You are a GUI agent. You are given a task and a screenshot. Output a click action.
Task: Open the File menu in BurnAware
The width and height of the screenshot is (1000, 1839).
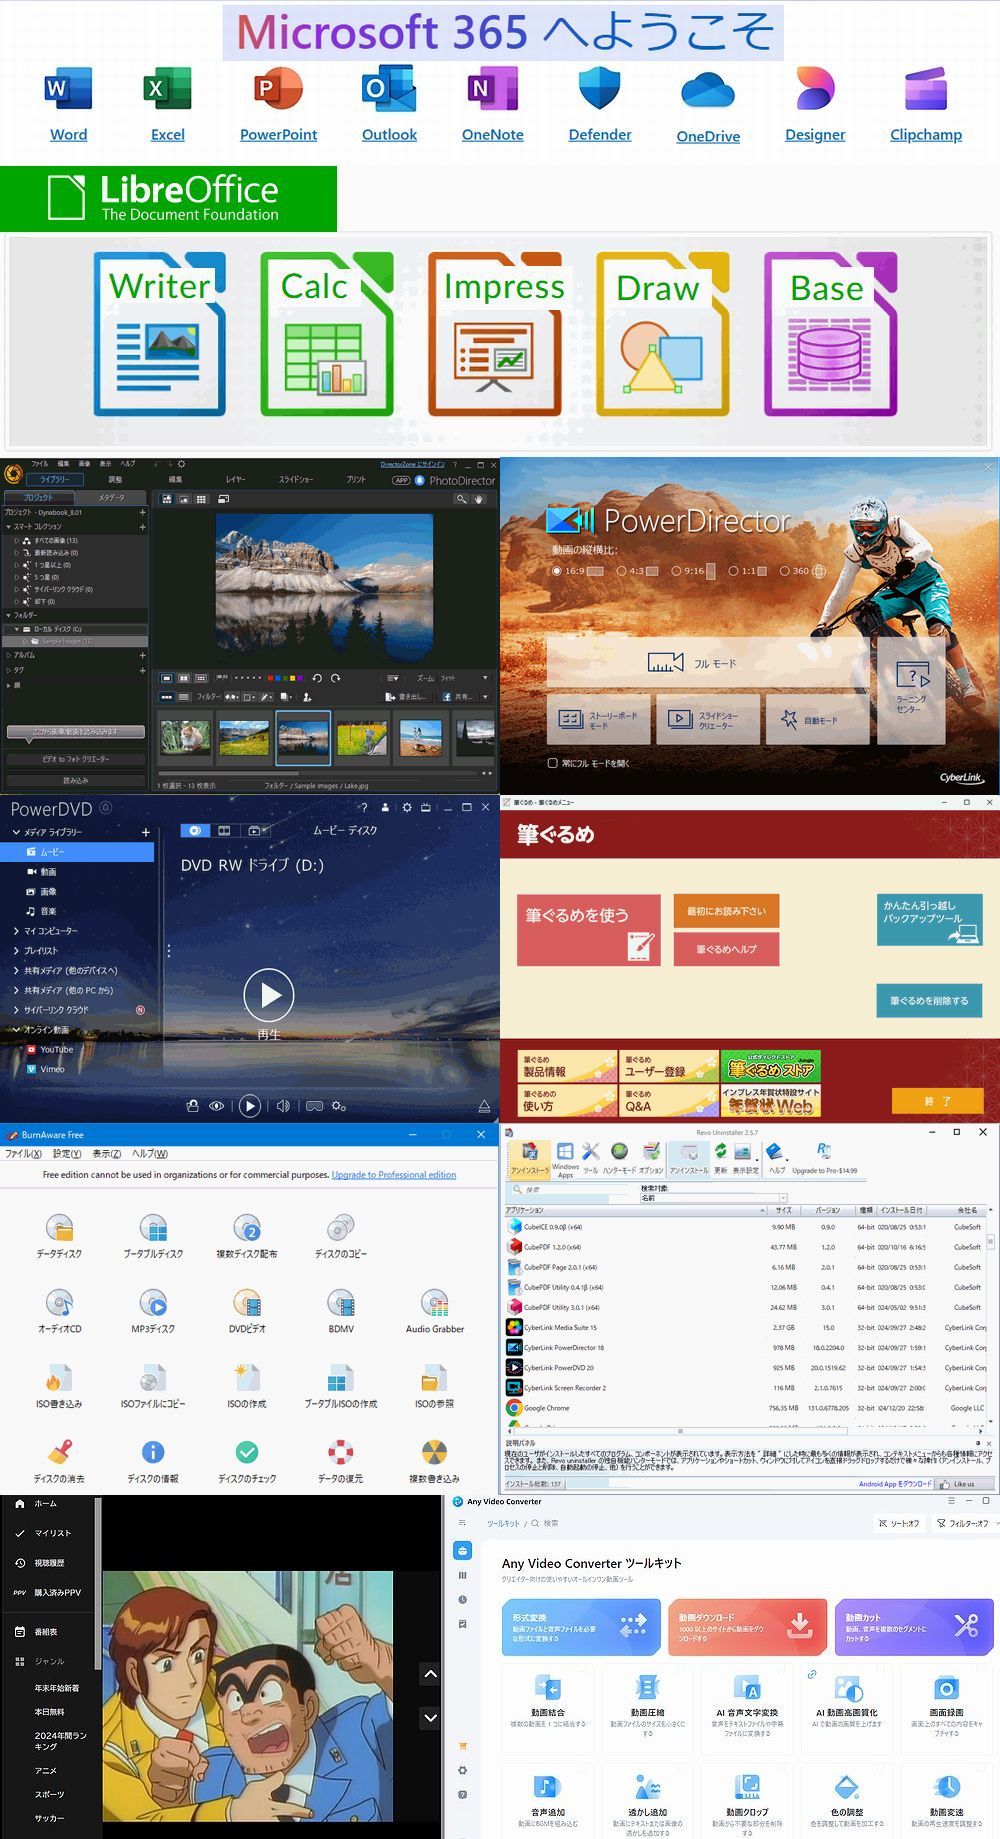(x=22, y=1153)
